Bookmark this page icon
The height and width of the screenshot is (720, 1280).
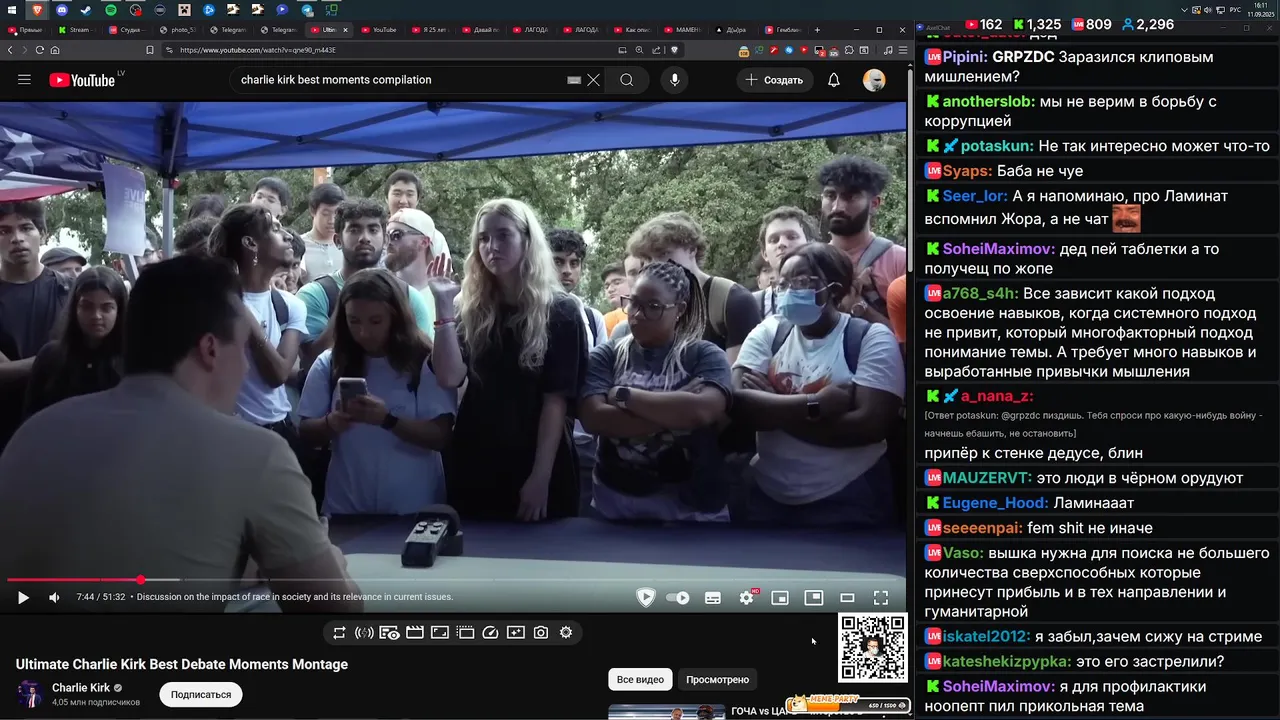coord(150,50)
